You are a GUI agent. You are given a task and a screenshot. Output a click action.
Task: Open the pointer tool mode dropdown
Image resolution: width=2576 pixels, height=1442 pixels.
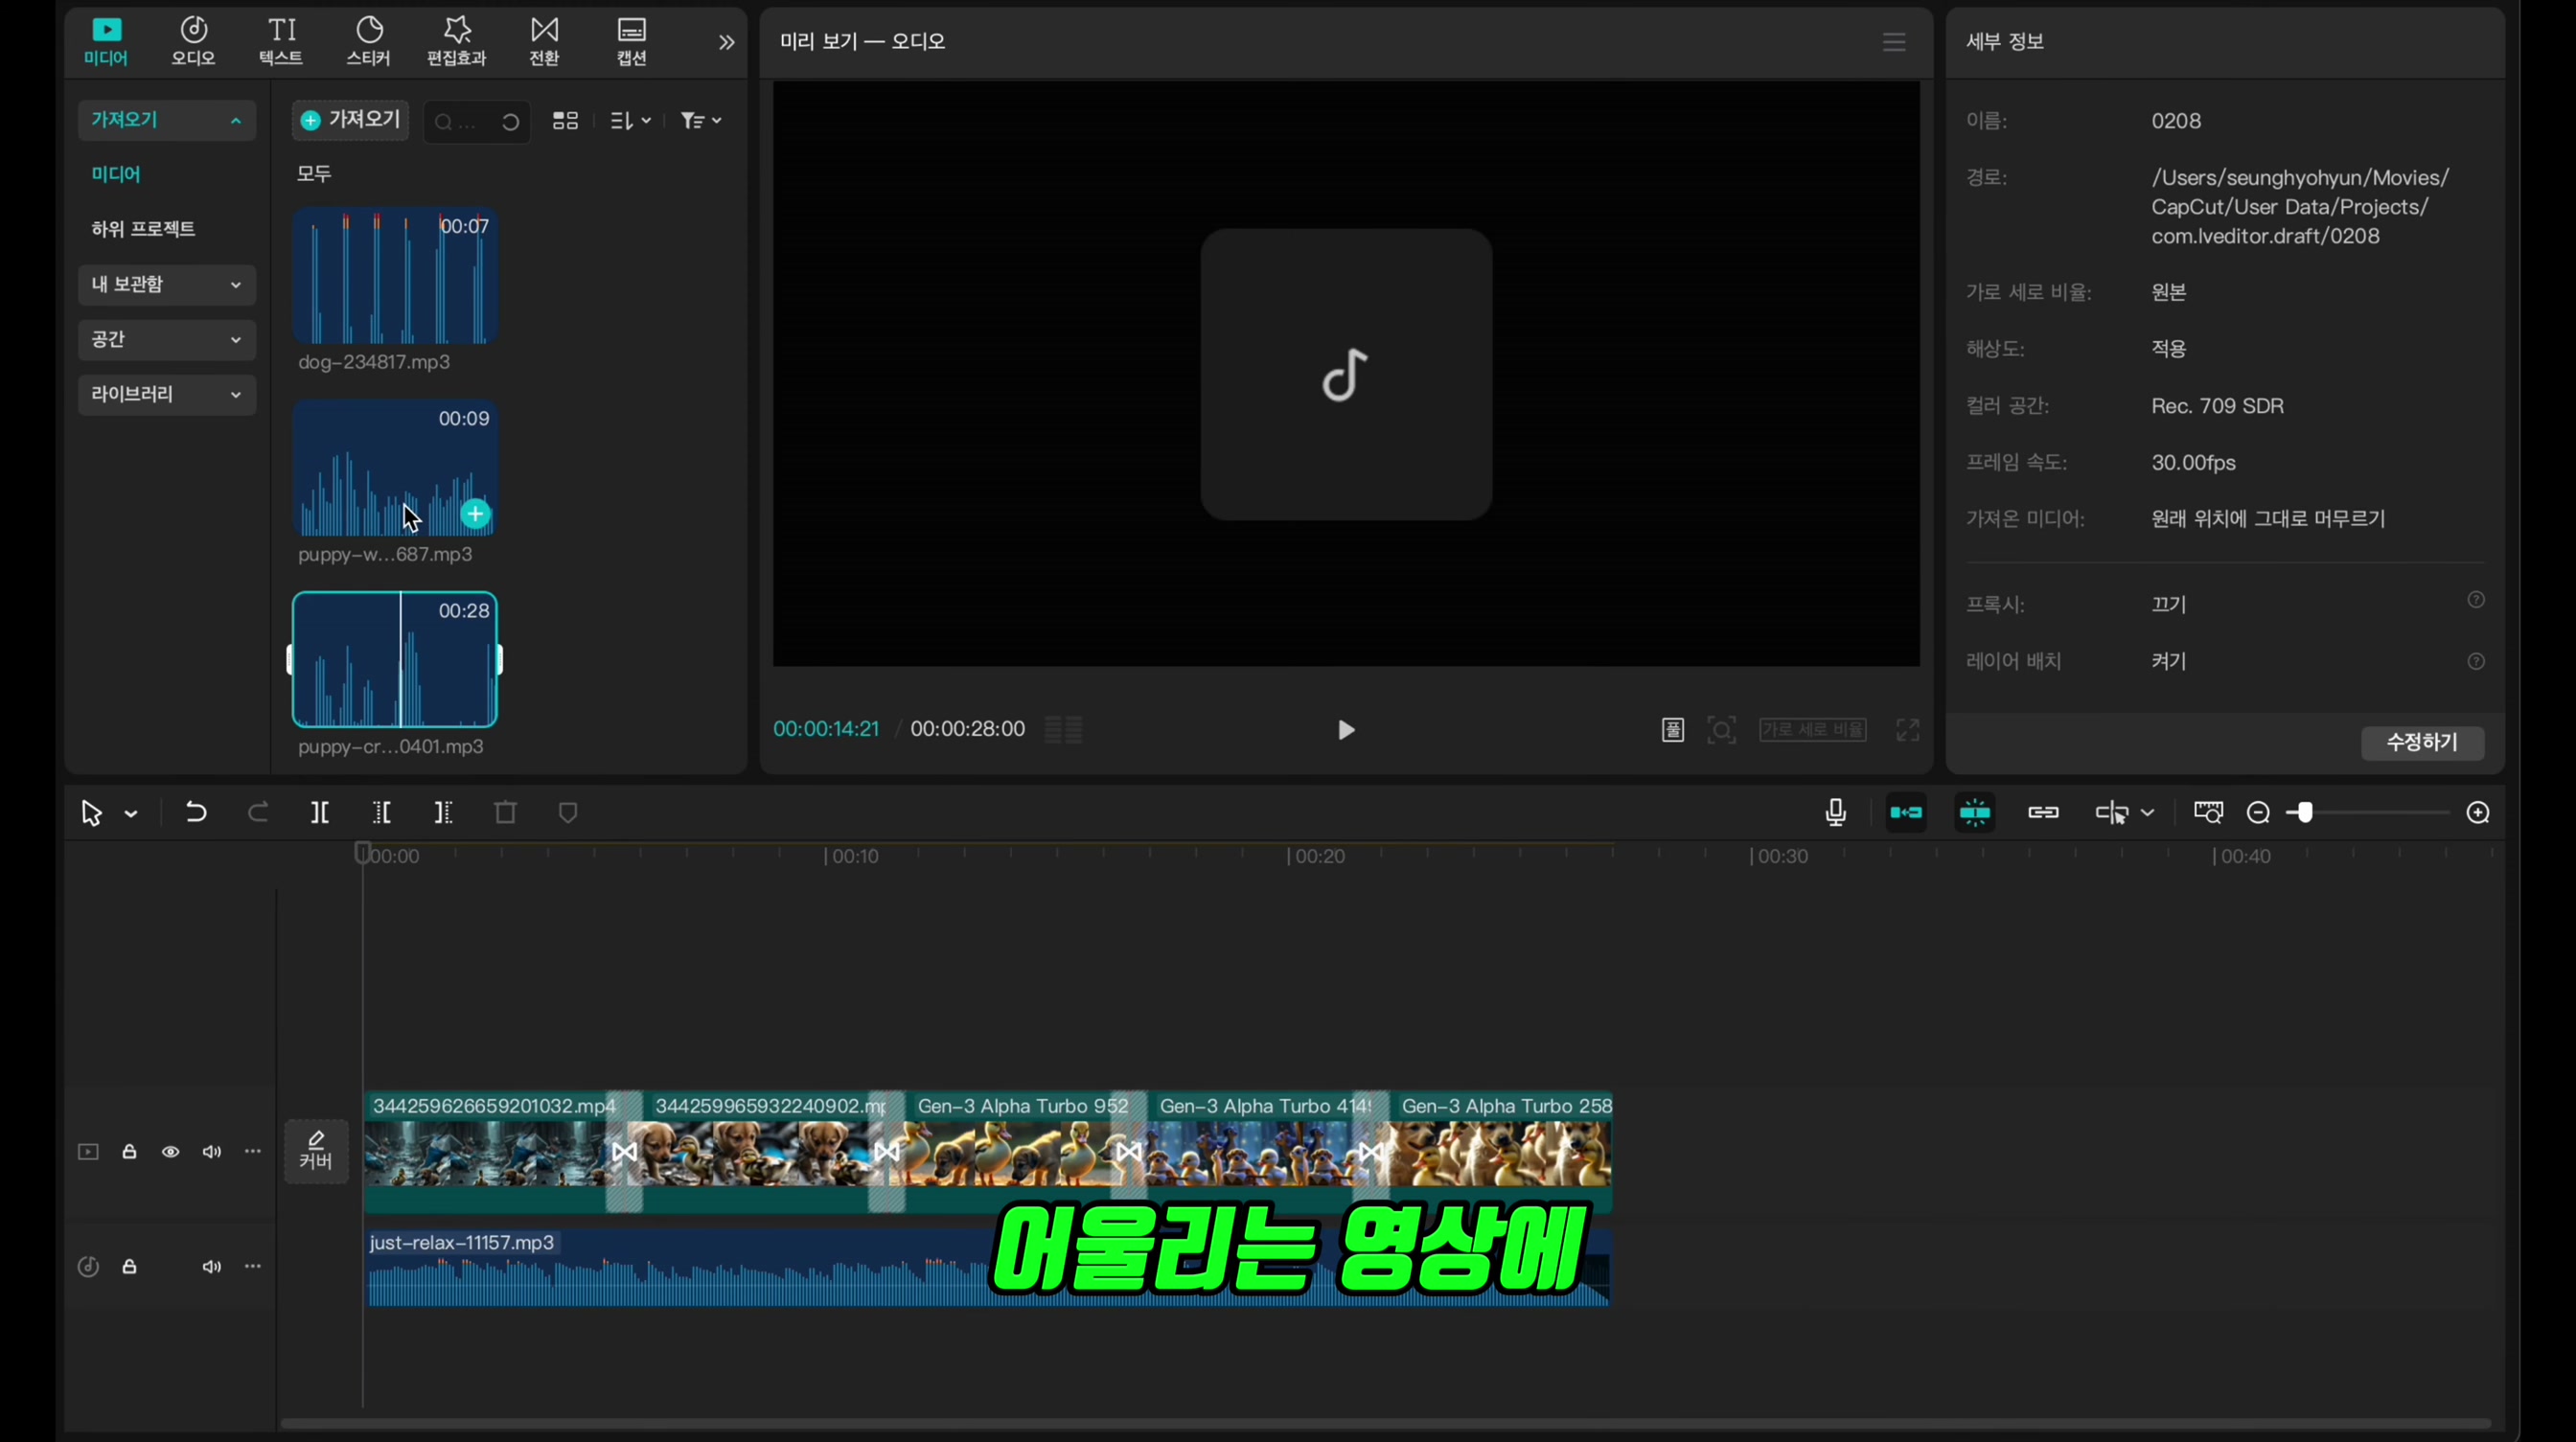[131, 815]
